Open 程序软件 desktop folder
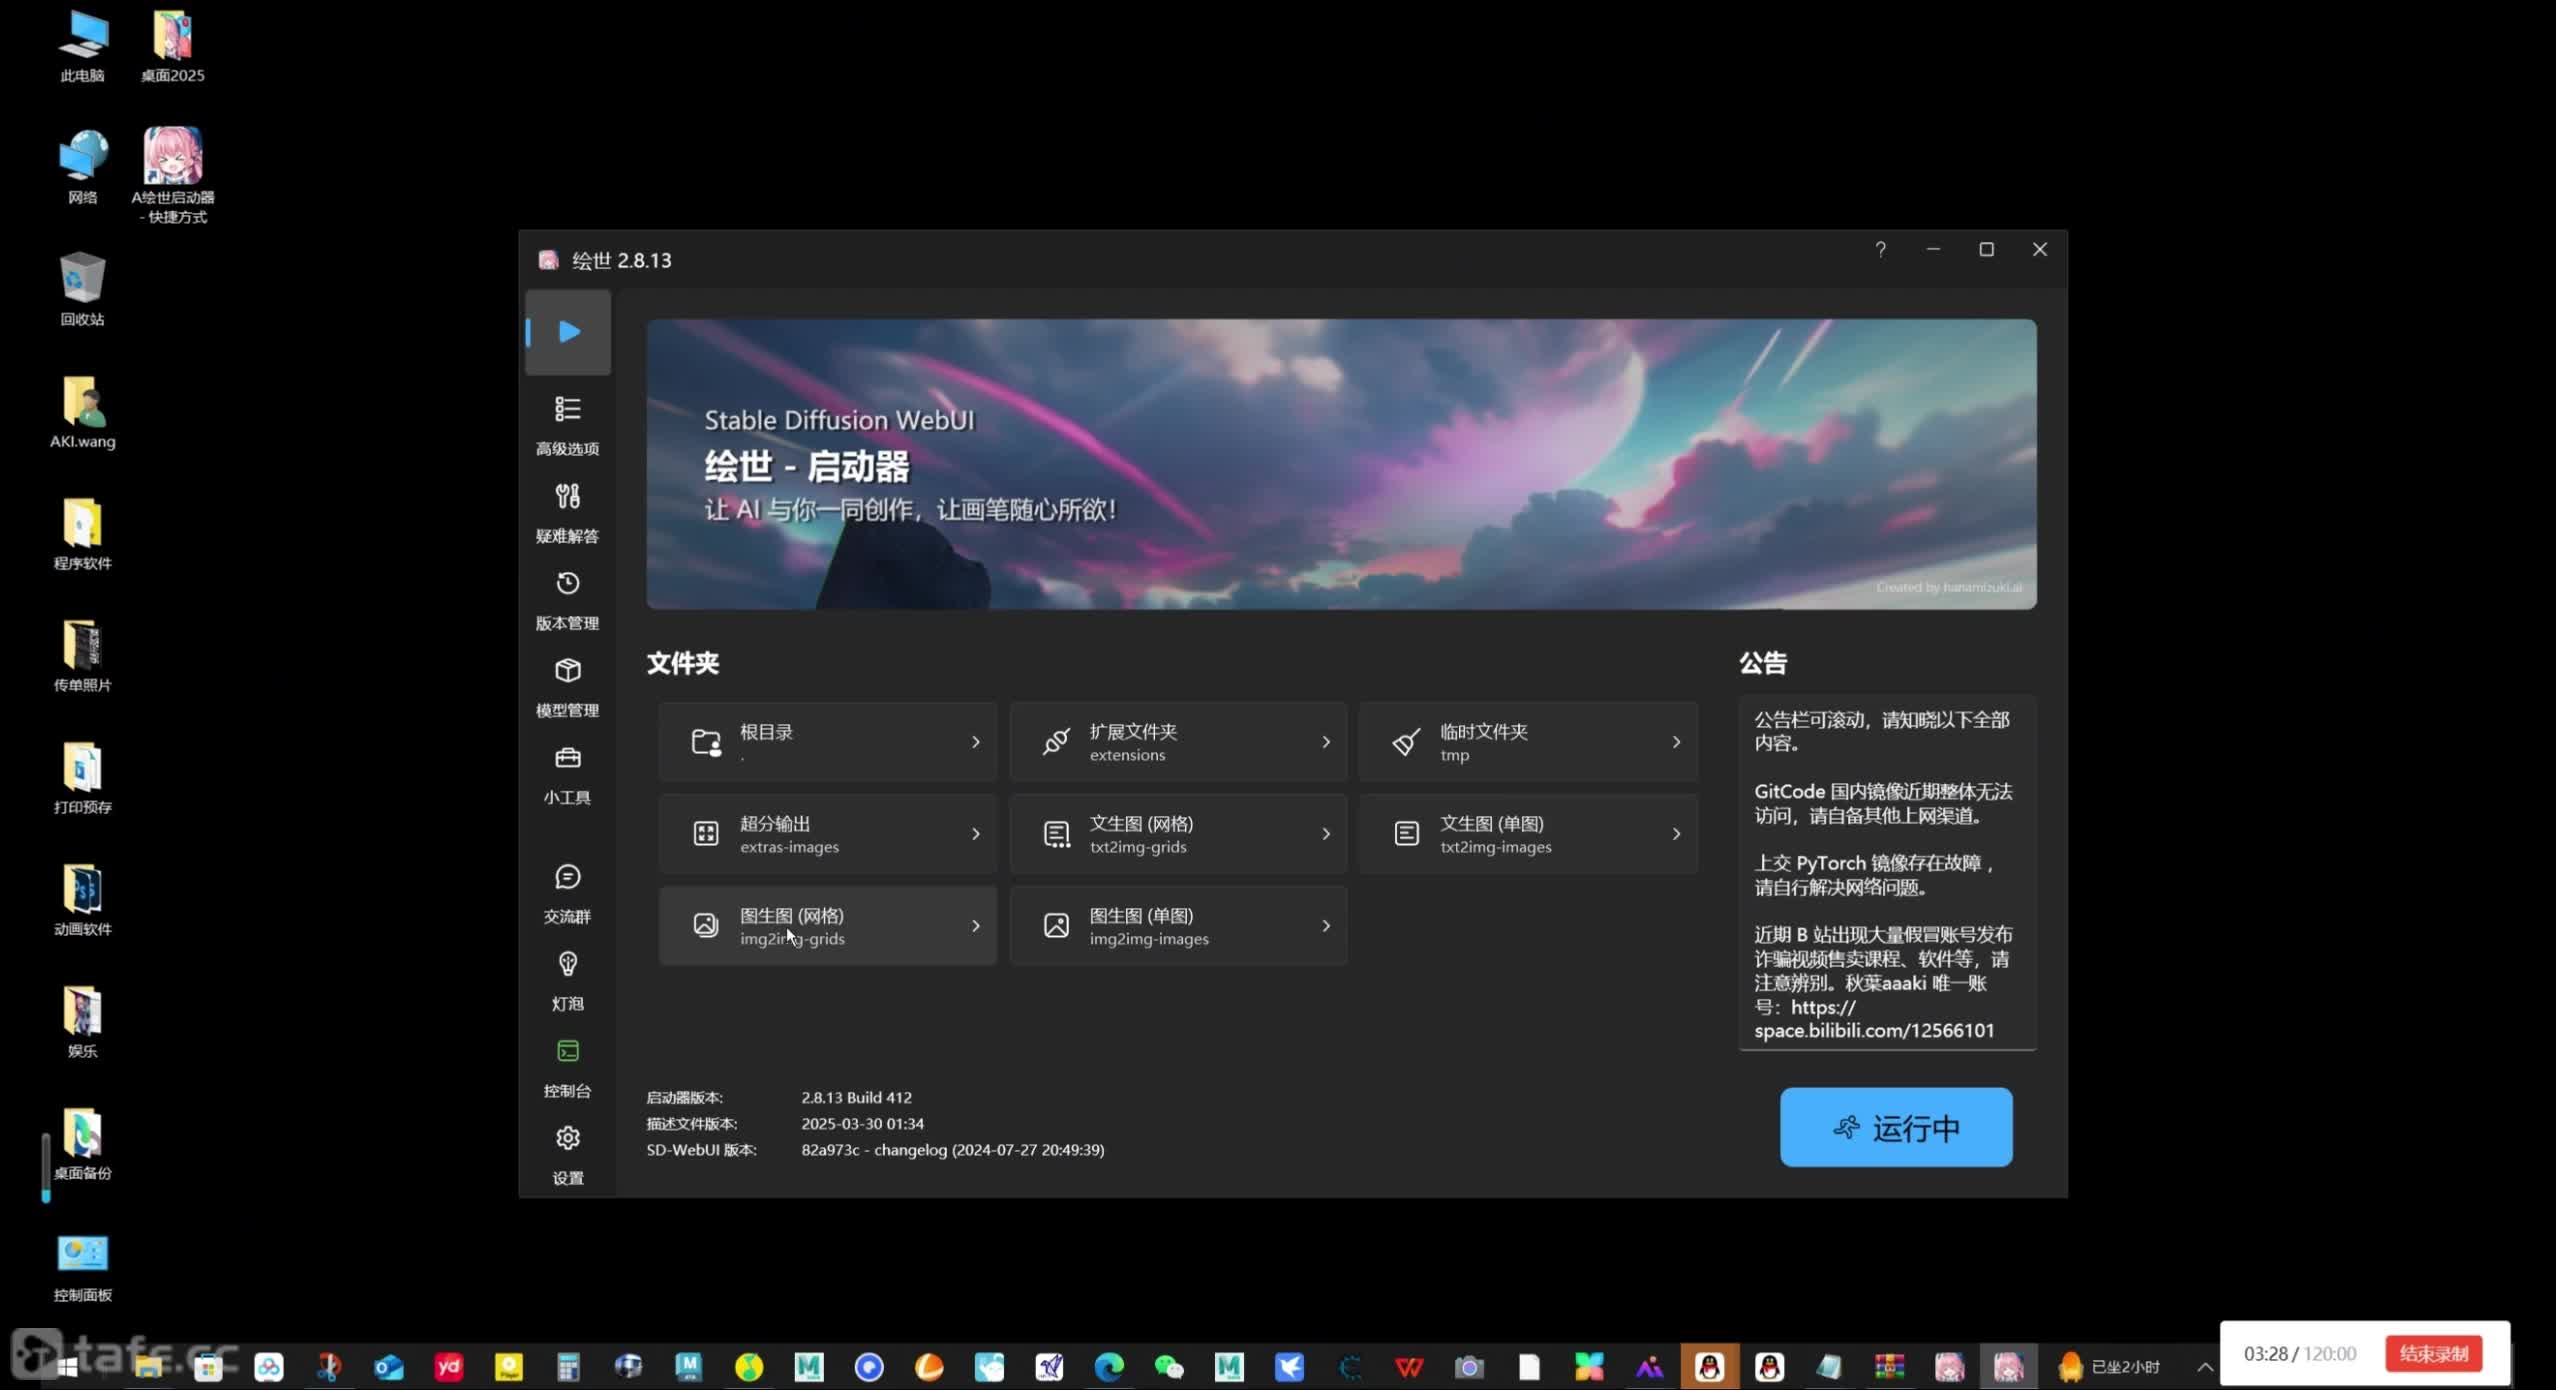The height and width of the screenshot is (1390, 2556). click(x=82, y=533)
